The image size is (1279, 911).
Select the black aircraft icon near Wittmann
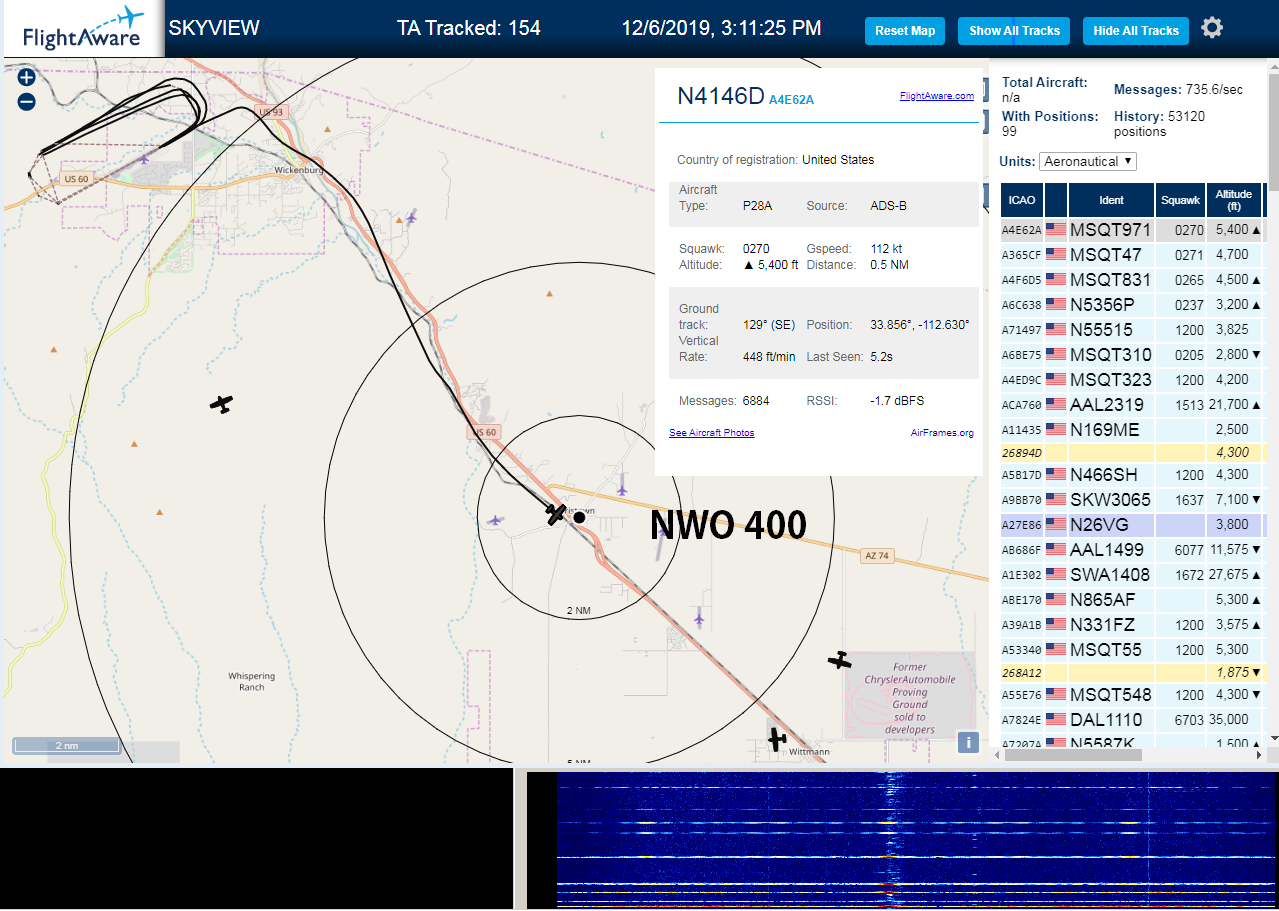[777, 739]
